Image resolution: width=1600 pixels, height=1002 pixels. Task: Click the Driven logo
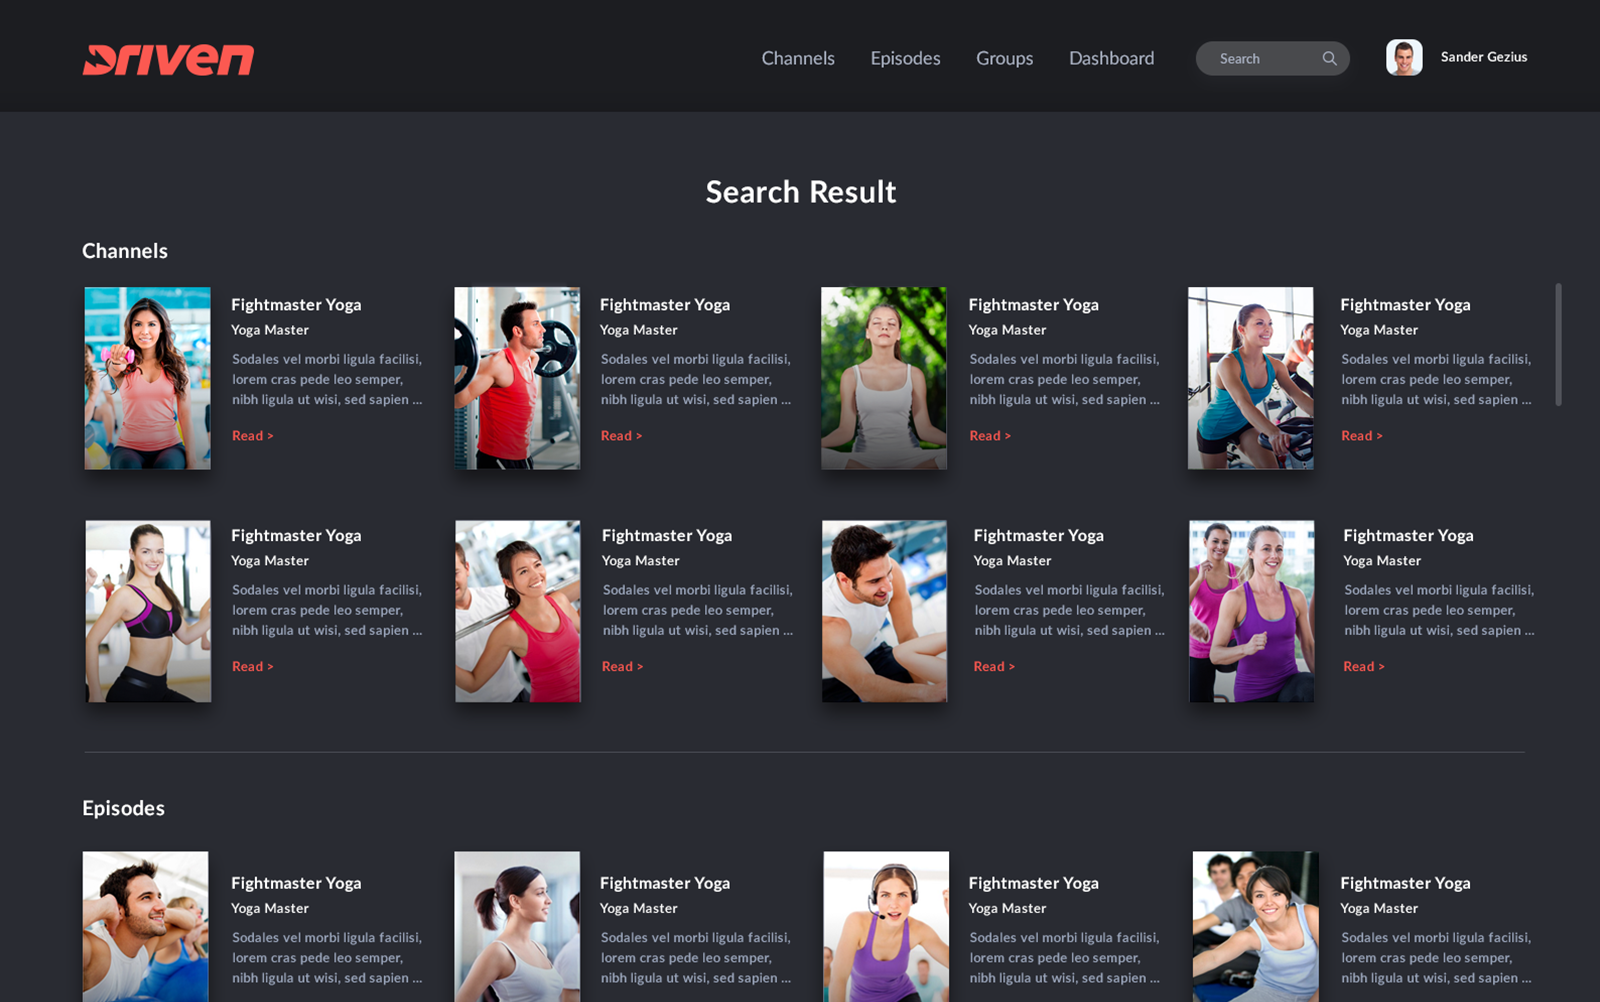click(x=168, y=59)
